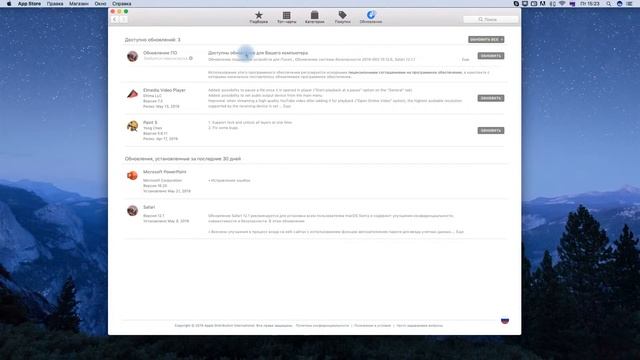Screen dimensions: 640x360
Task: Expand the software update description
Action: tap(465, 60)
